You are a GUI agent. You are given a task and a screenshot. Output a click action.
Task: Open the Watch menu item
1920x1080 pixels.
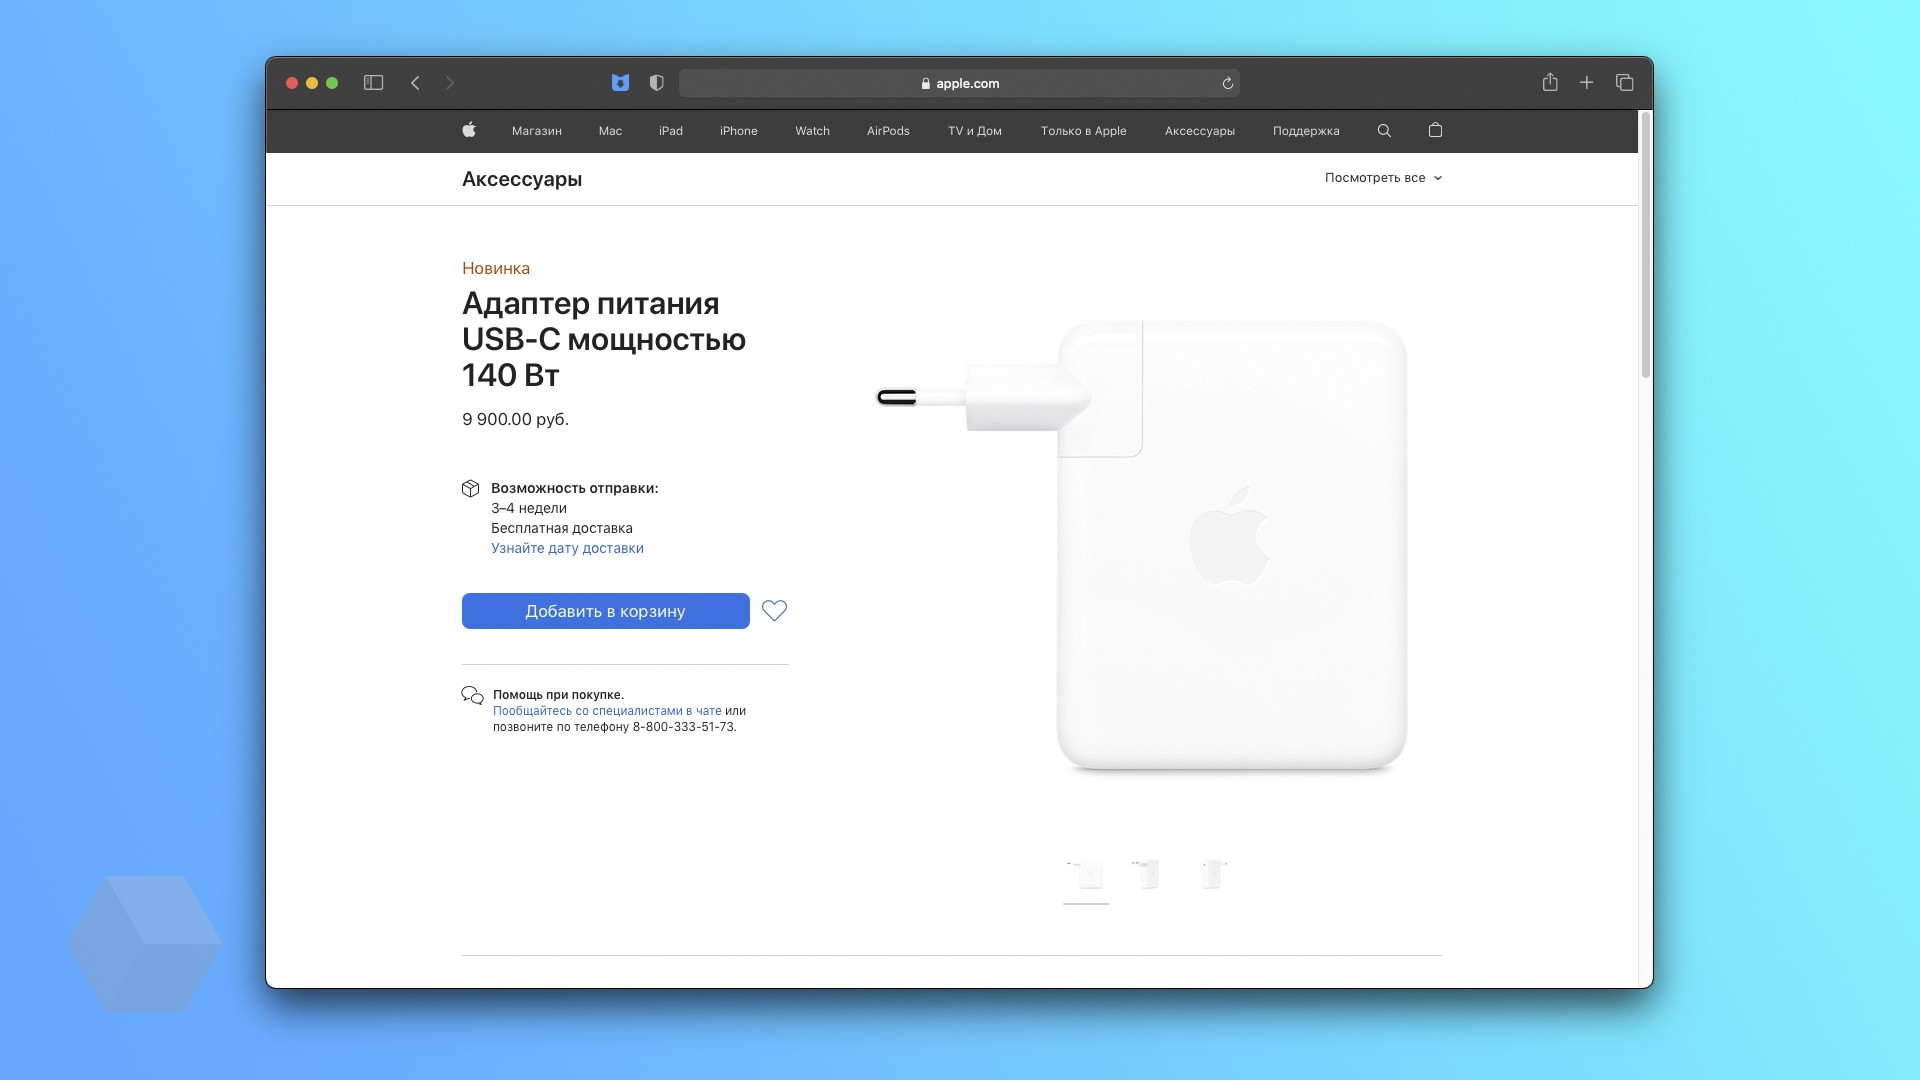(x=812, y=131)
